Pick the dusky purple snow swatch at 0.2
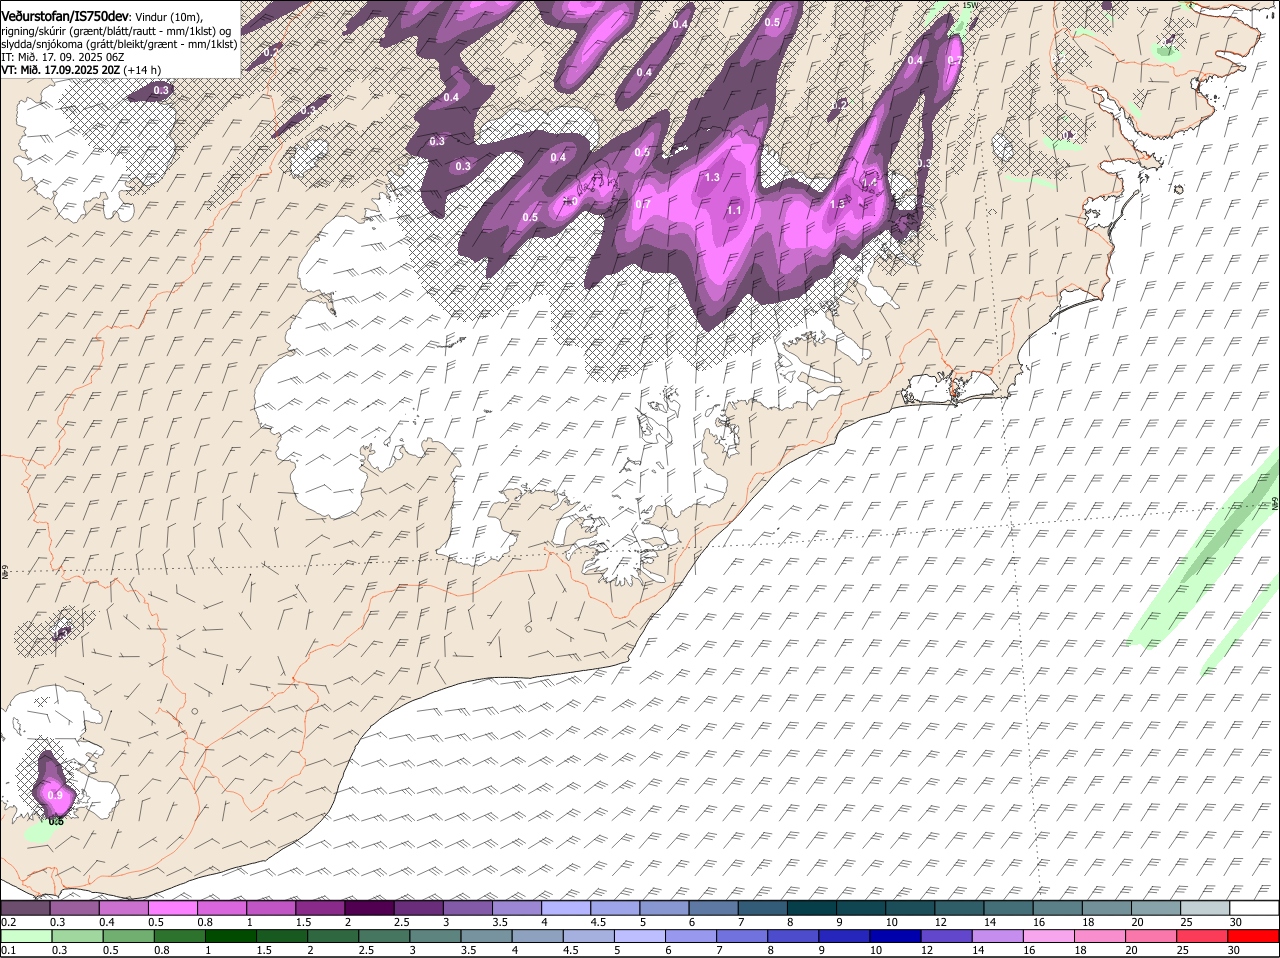This screenshot has height=958, width=1280. [x=25, y=908]
